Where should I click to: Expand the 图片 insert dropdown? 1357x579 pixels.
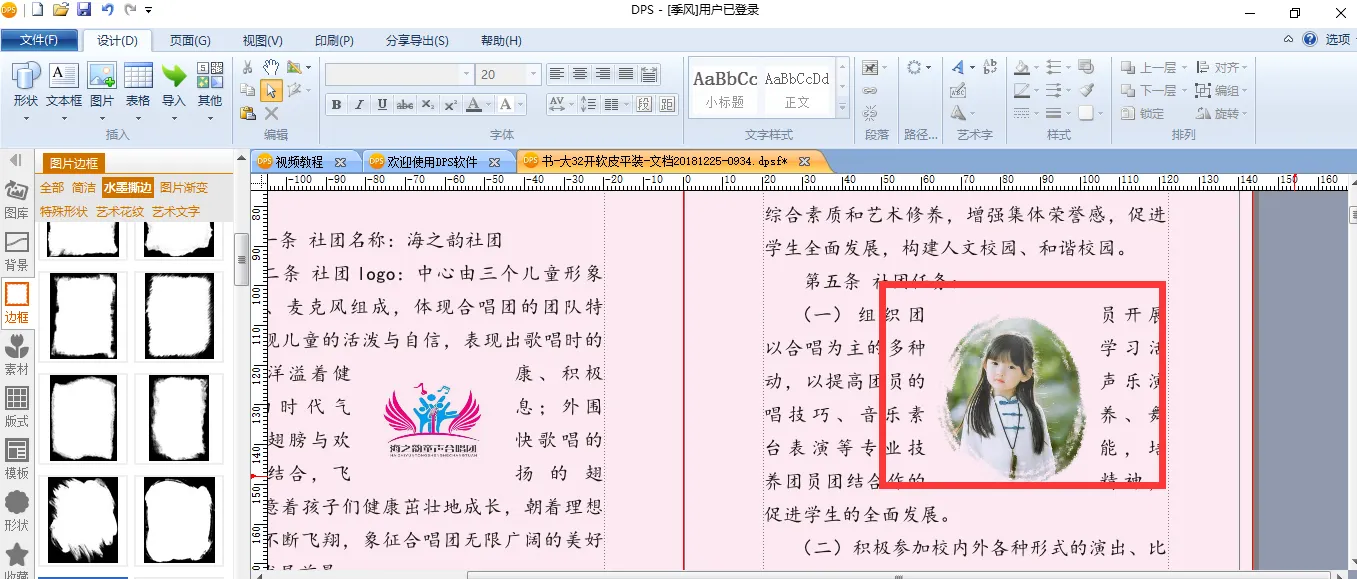[102, 118]
